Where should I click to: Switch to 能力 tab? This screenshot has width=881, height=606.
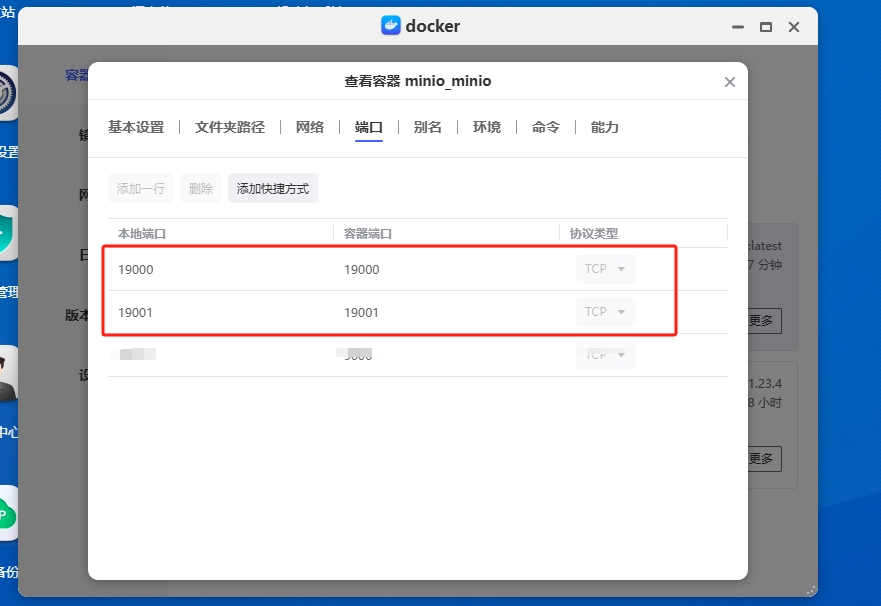[x=605, y=127]
